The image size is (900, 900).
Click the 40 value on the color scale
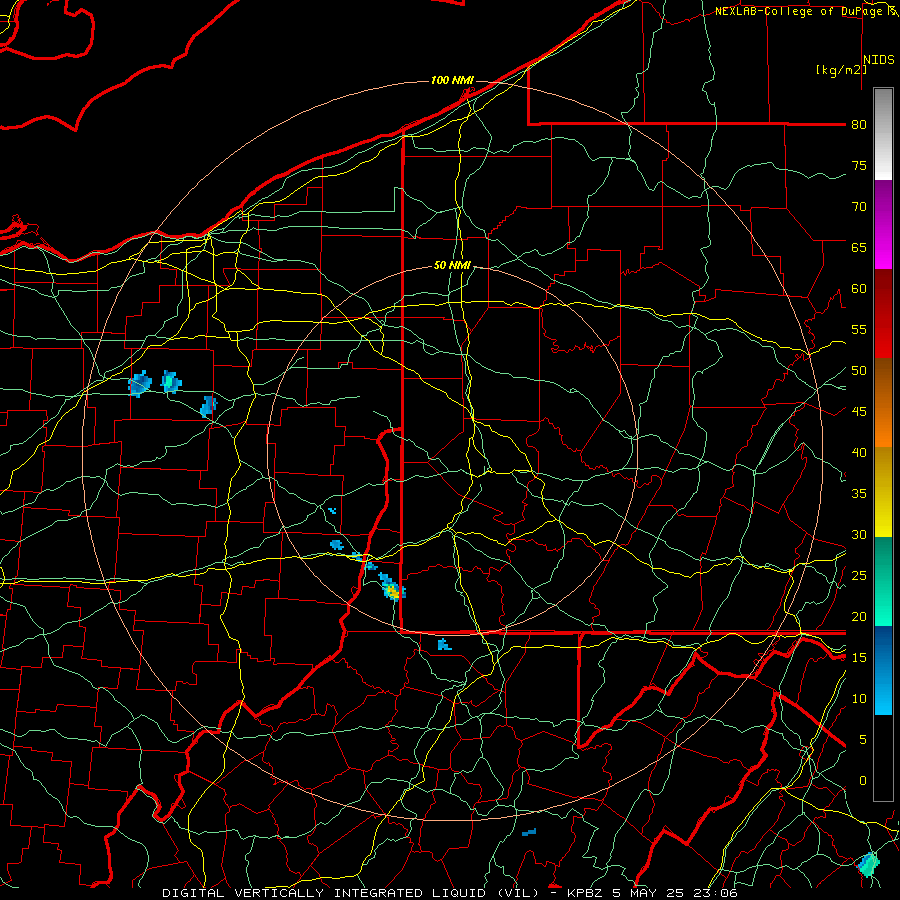click(859, 453)
